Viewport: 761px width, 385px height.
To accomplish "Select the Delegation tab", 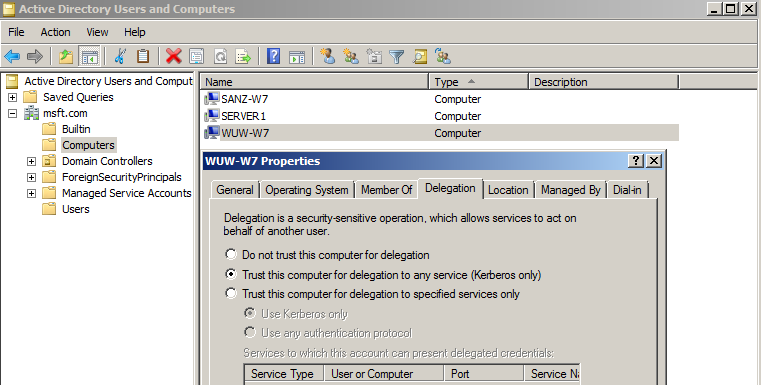I will 450,188.
